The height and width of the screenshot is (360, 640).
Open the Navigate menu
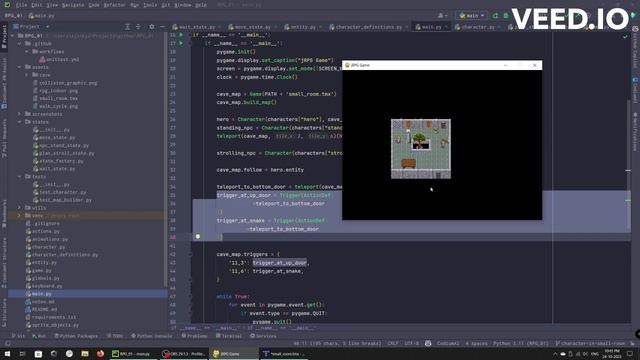click(73, 5)
